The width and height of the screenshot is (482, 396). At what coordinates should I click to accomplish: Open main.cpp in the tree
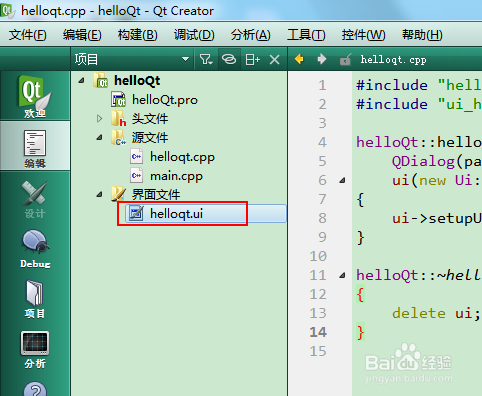(x=176, y=176)
